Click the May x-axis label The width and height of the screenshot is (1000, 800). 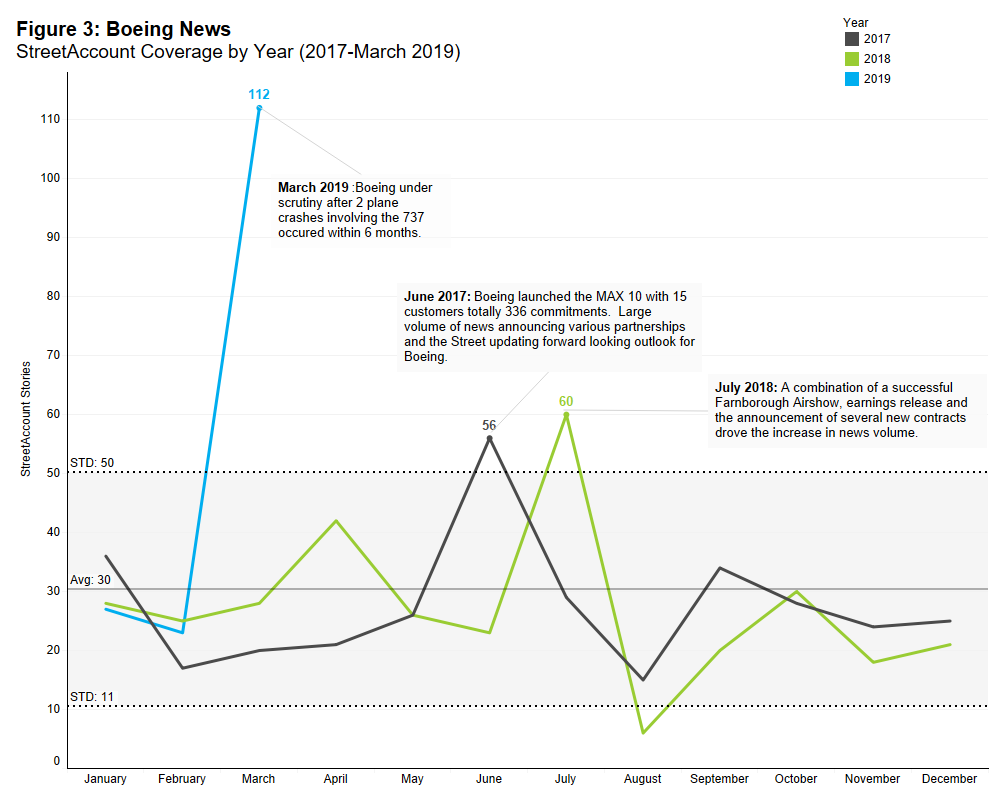pos(412,779)
